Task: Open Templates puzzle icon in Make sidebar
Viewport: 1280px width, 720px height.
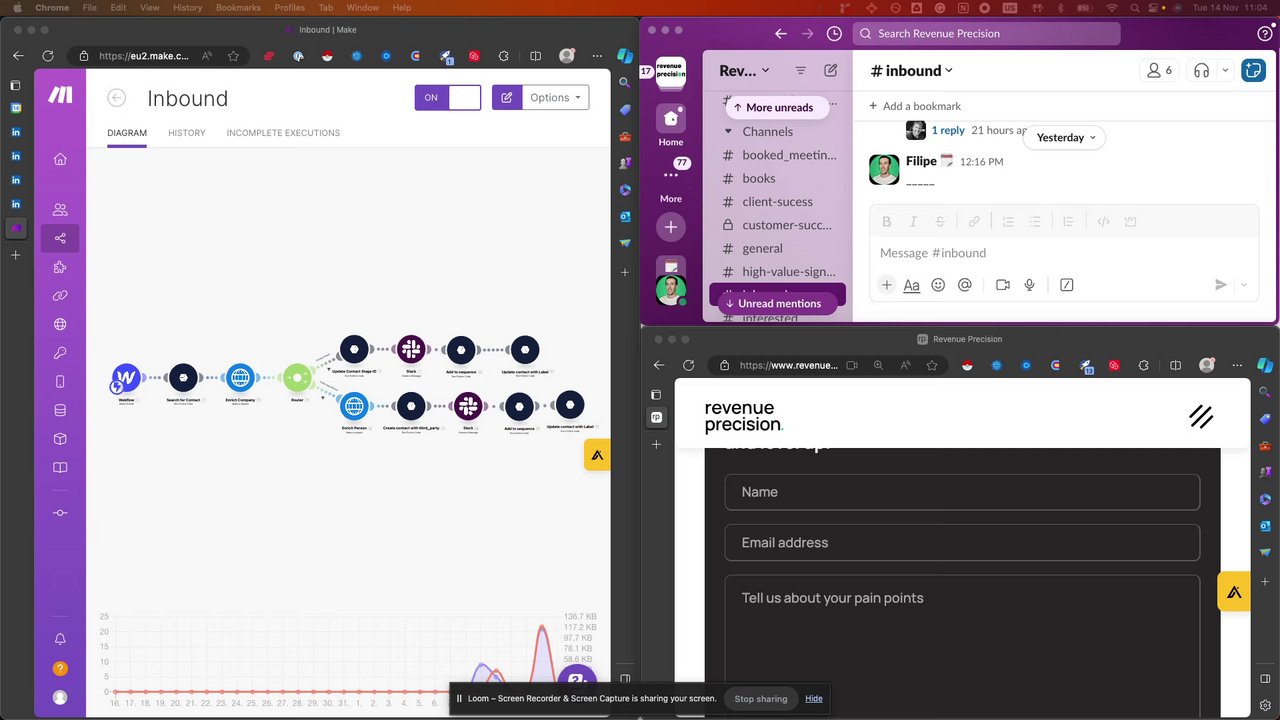Action: pos(60,267)
